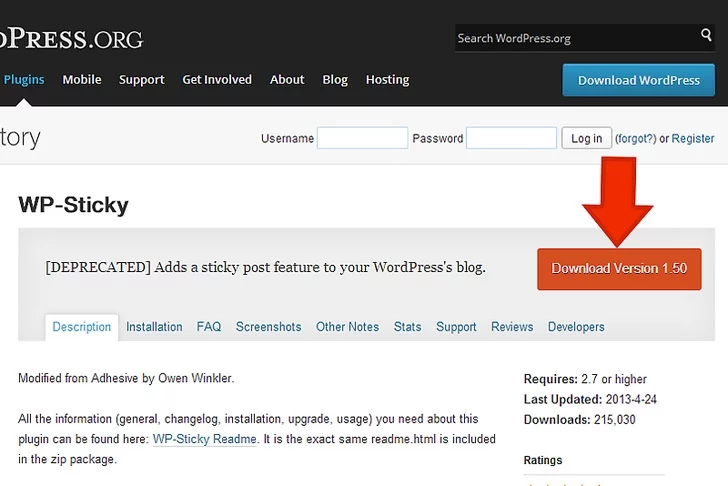
Task: Switch to the Stats tab
Action: coord(407,327)
